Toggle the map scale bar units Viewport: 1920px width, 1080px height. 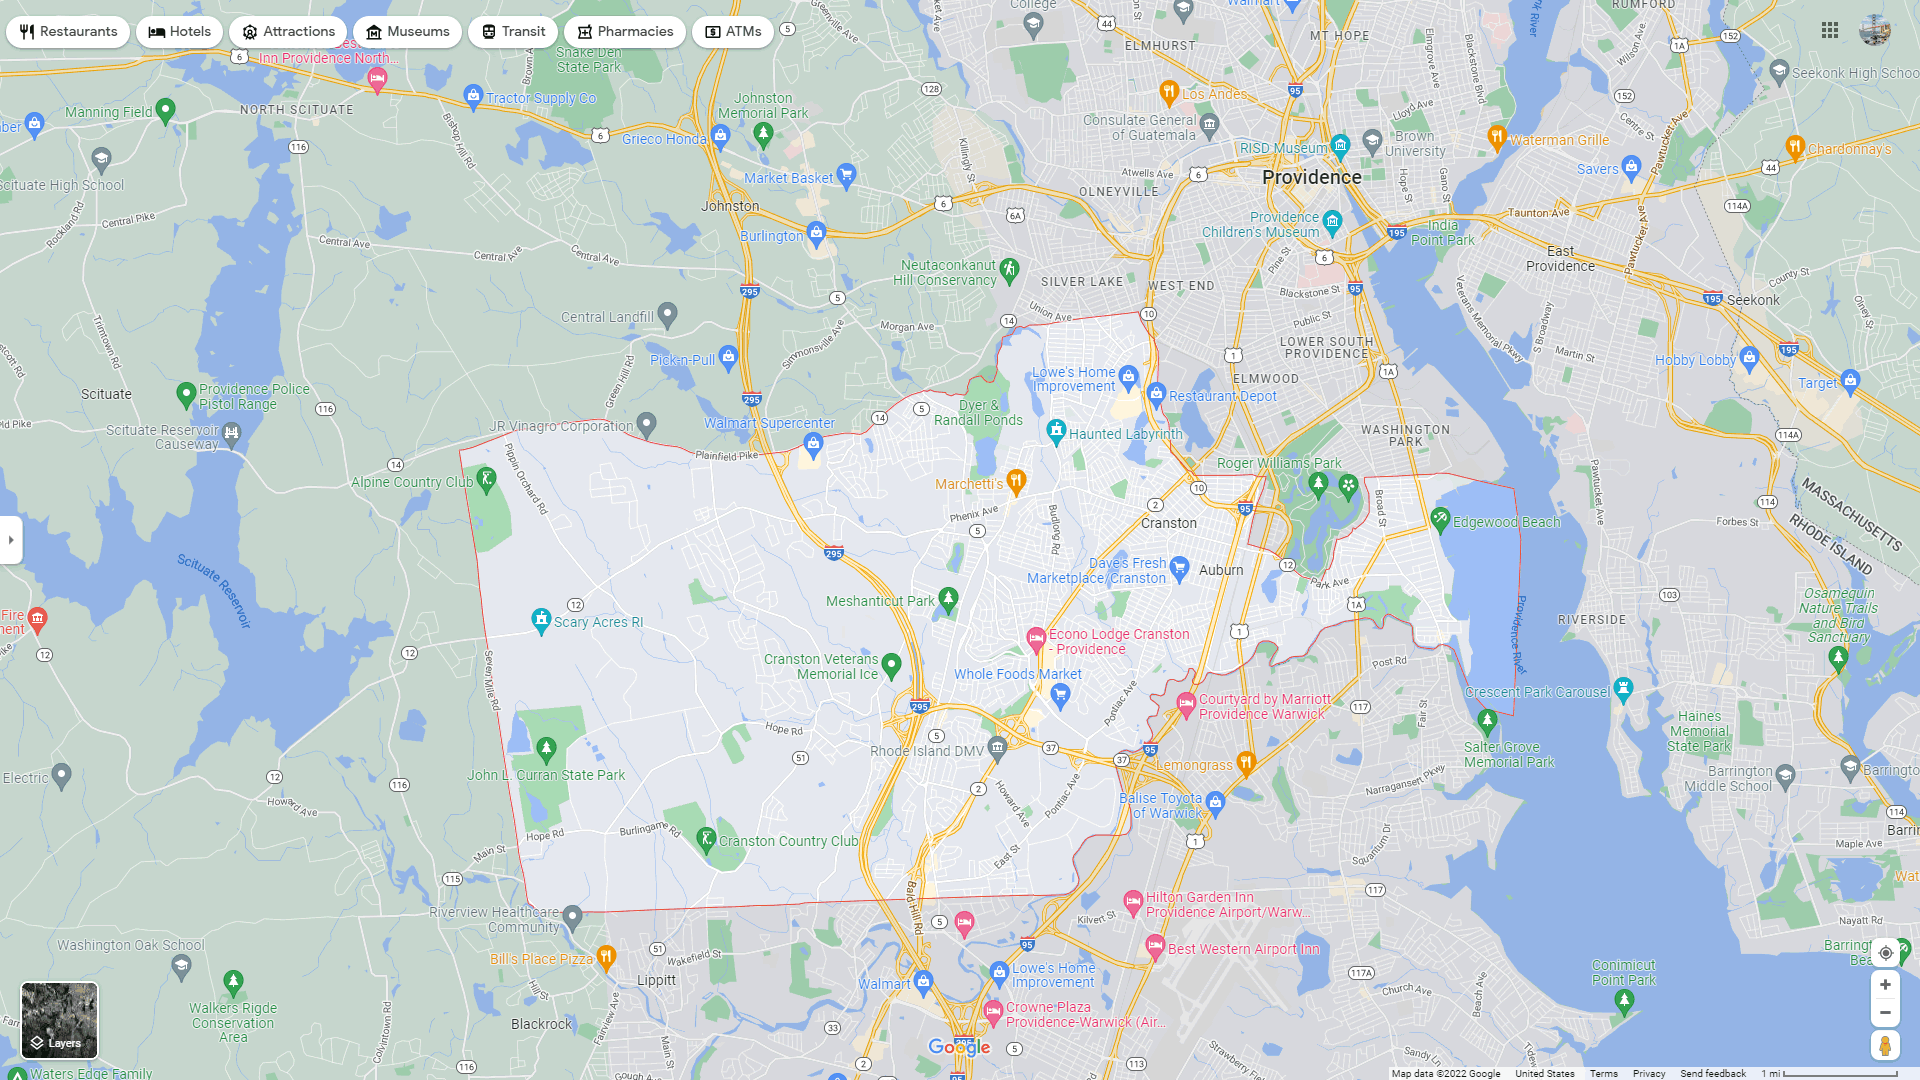(1829, 1074)
